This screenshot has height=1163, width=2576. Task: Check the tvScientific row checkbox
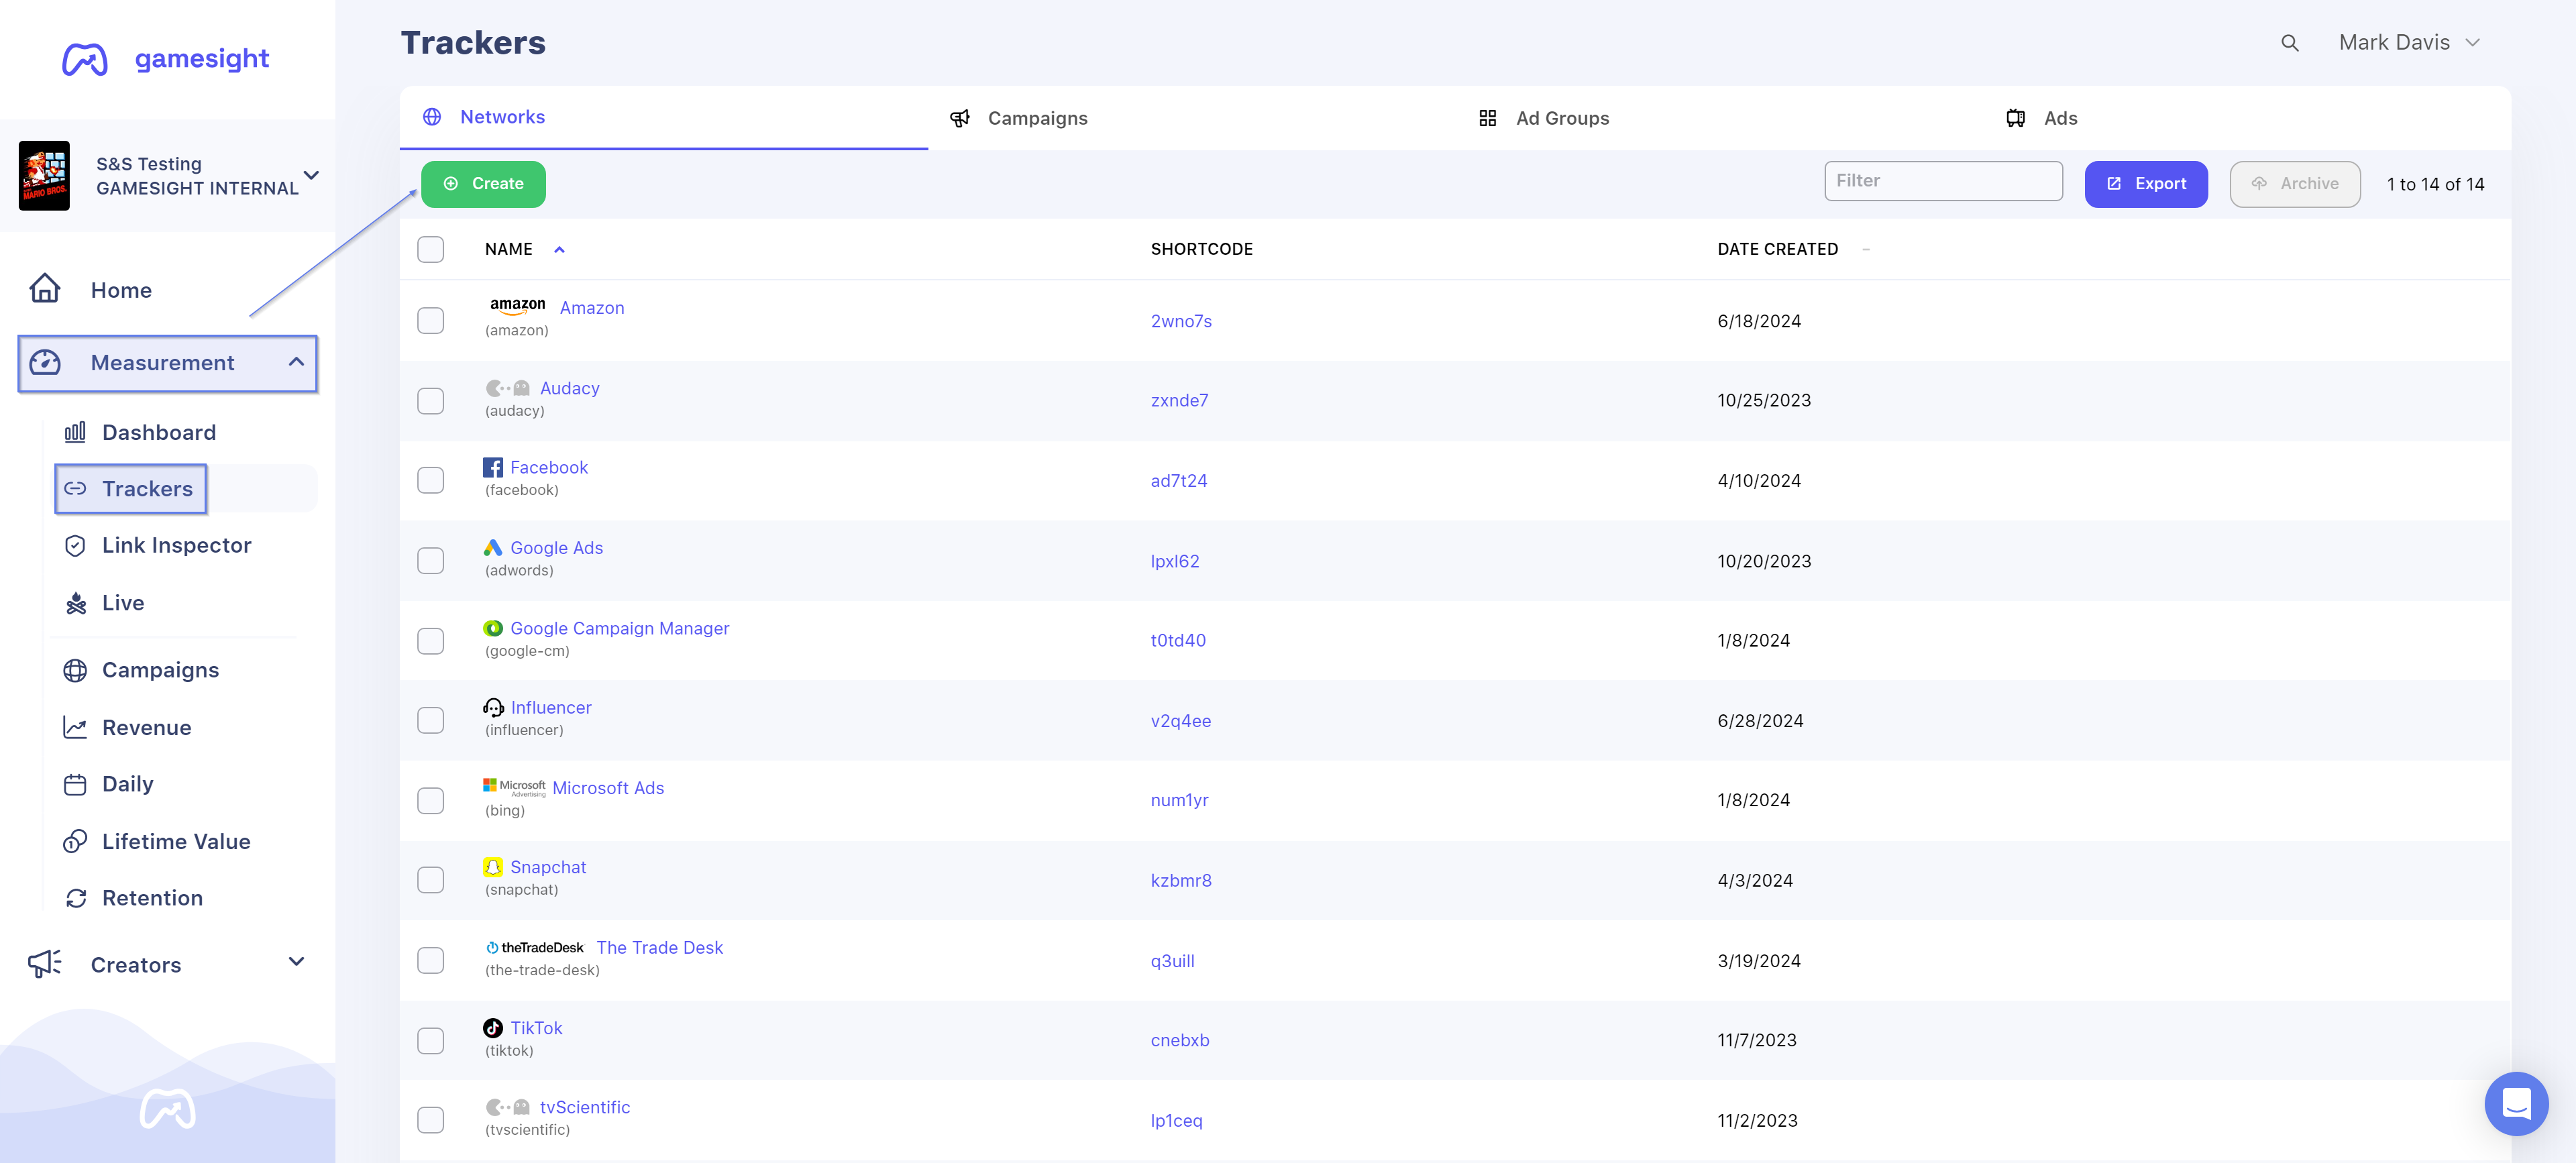(430, 1120)
